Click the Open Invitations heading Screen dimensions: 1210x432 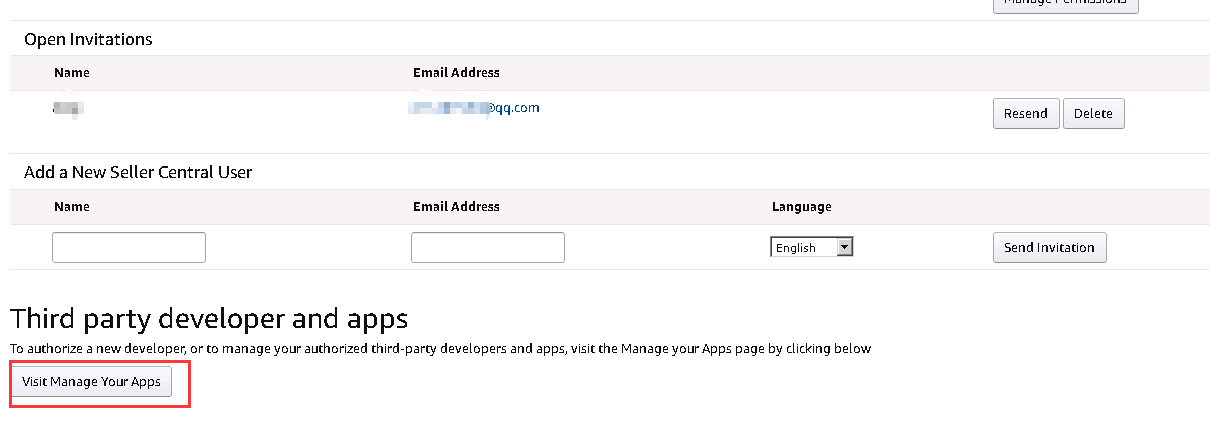click(x=88, y=40)
